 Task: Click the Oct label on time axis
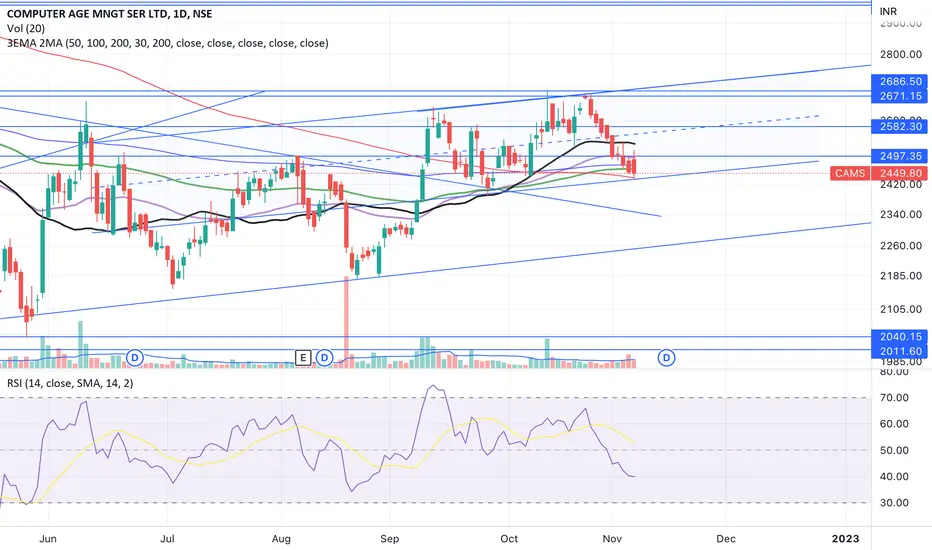click(x=509, y=539)
